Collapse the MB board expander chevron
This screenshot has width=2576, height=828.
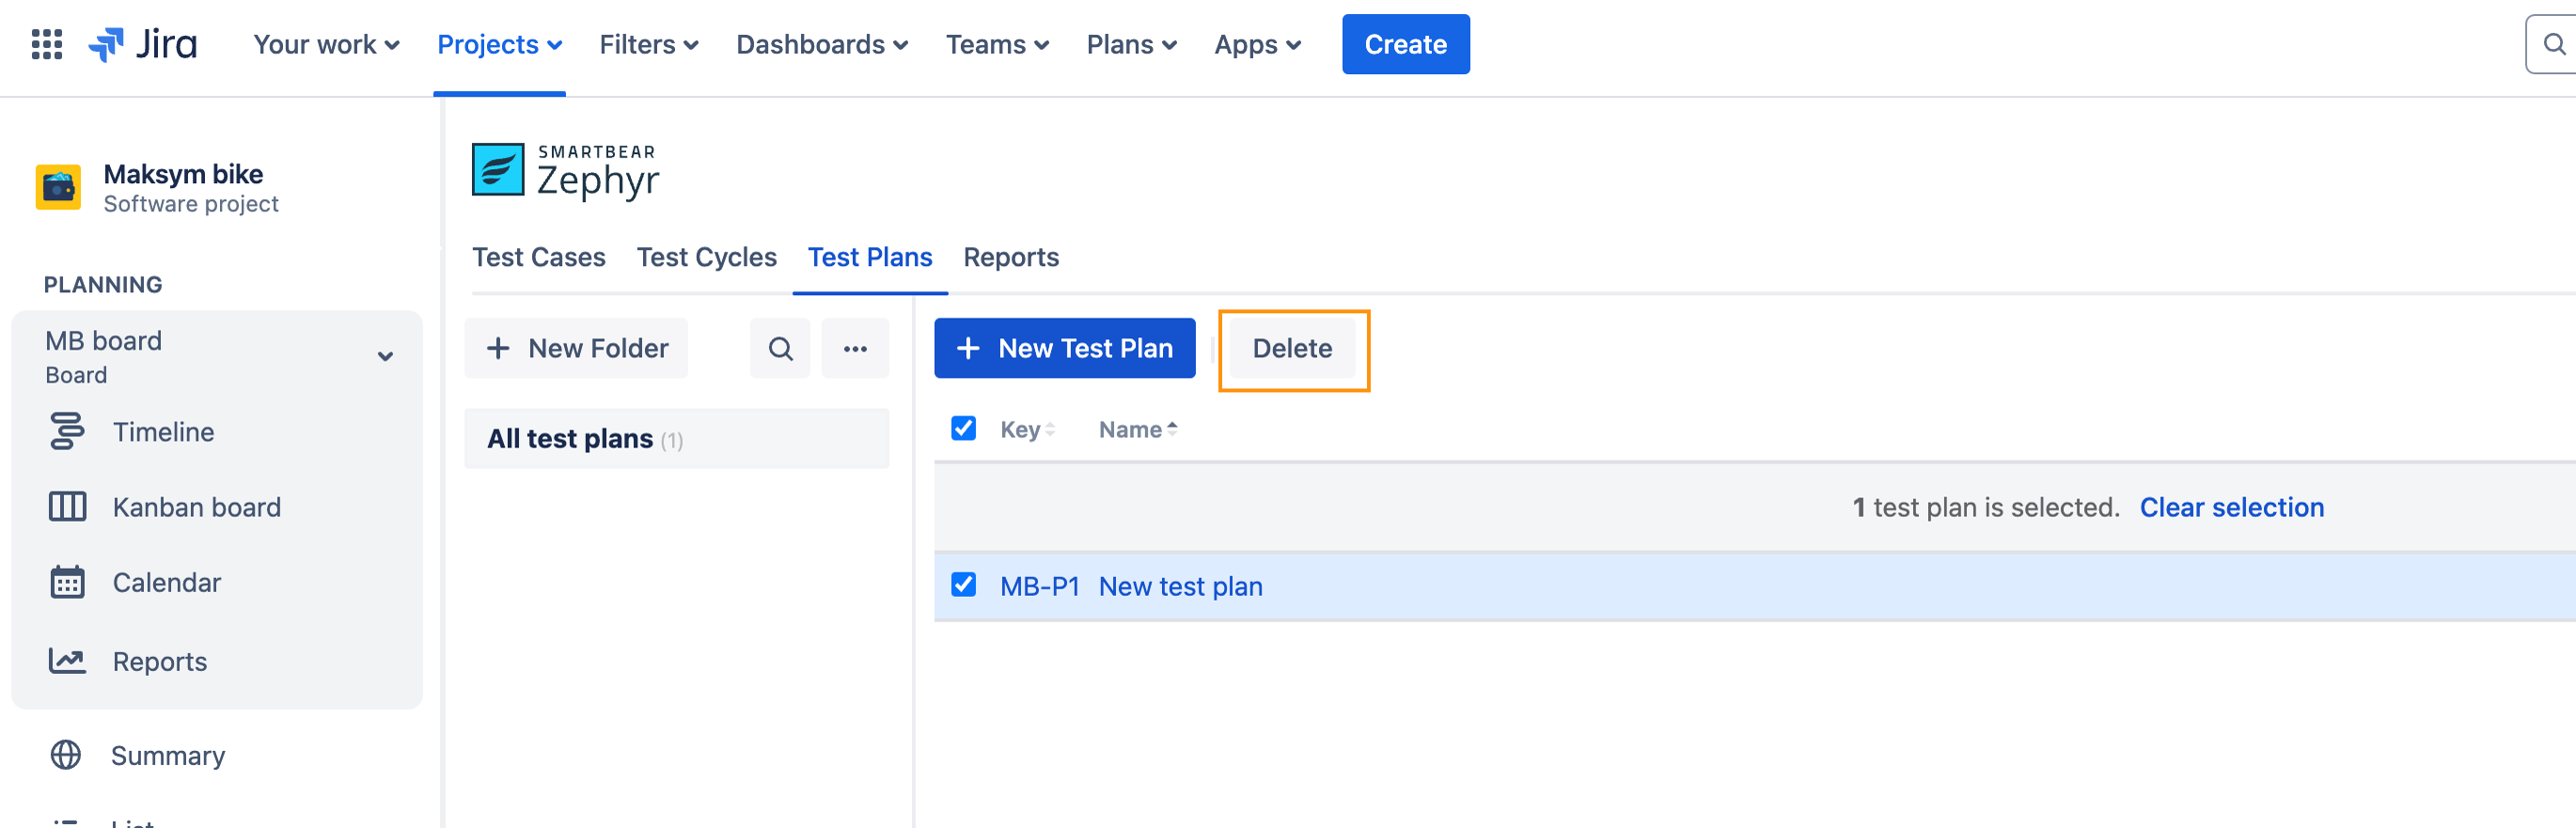[385, 357]
